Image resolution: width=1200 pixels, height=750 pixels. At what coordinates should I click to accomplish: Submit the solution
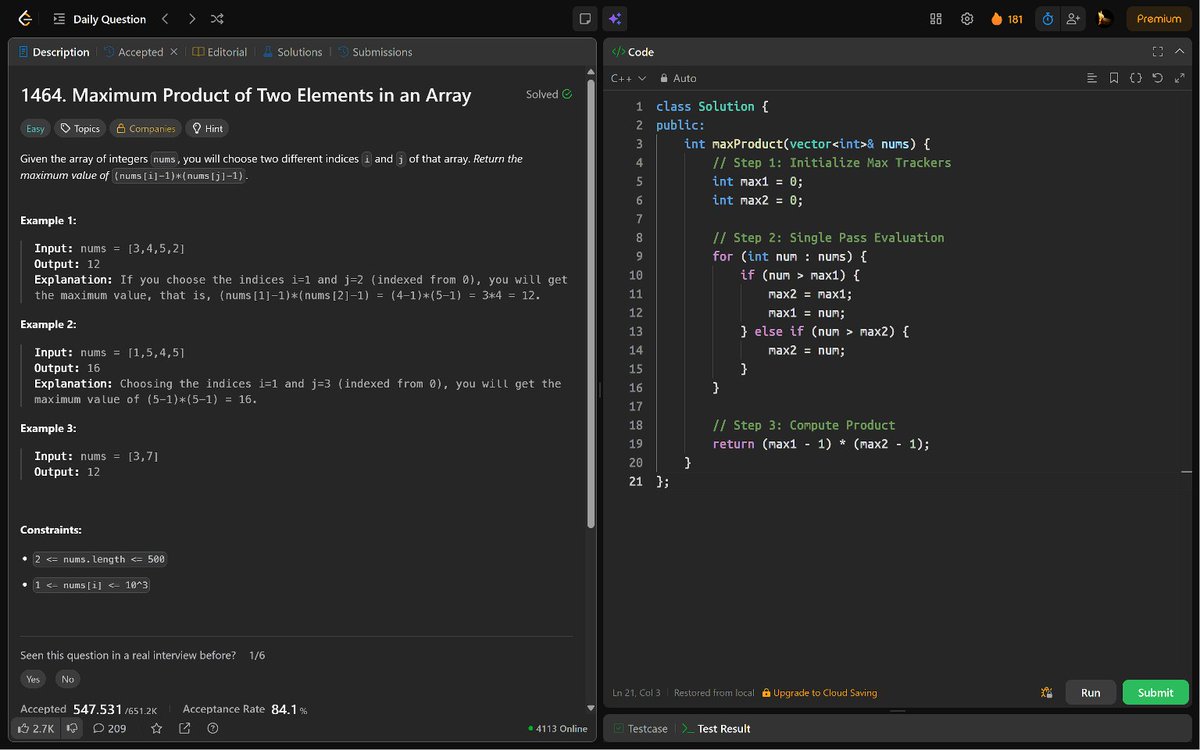click(1155, 692)
